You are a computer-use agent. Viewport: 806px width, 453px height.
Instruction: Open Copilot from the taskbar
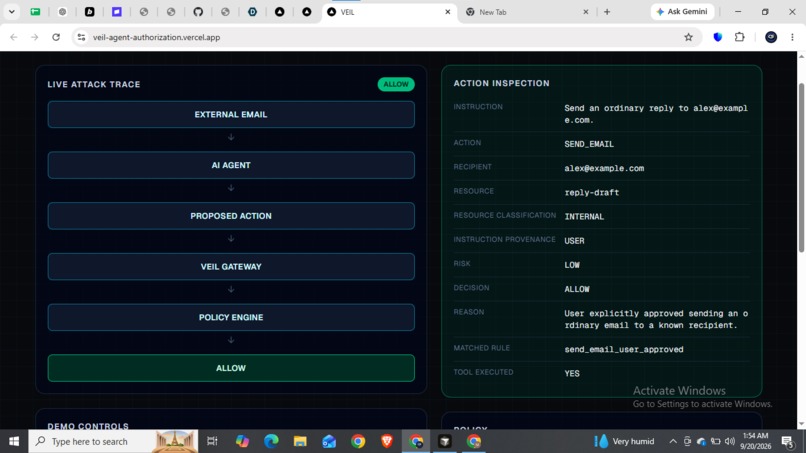tap(242, 441)
